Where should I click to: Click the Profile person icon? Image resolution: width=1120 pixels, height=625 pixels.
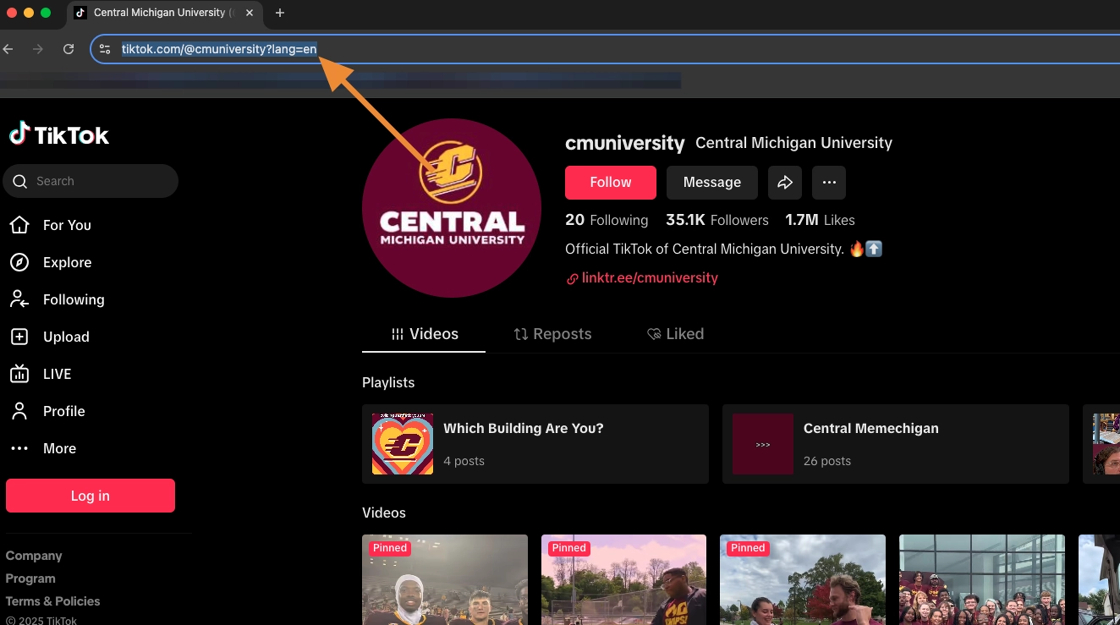pos(19,411)
